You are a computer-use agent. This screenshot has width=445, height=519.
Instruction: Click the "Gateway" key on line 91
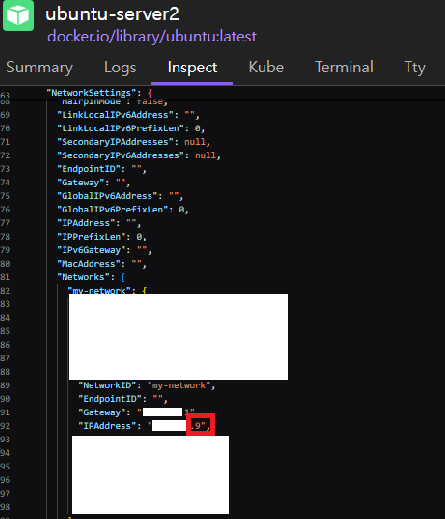102,413
